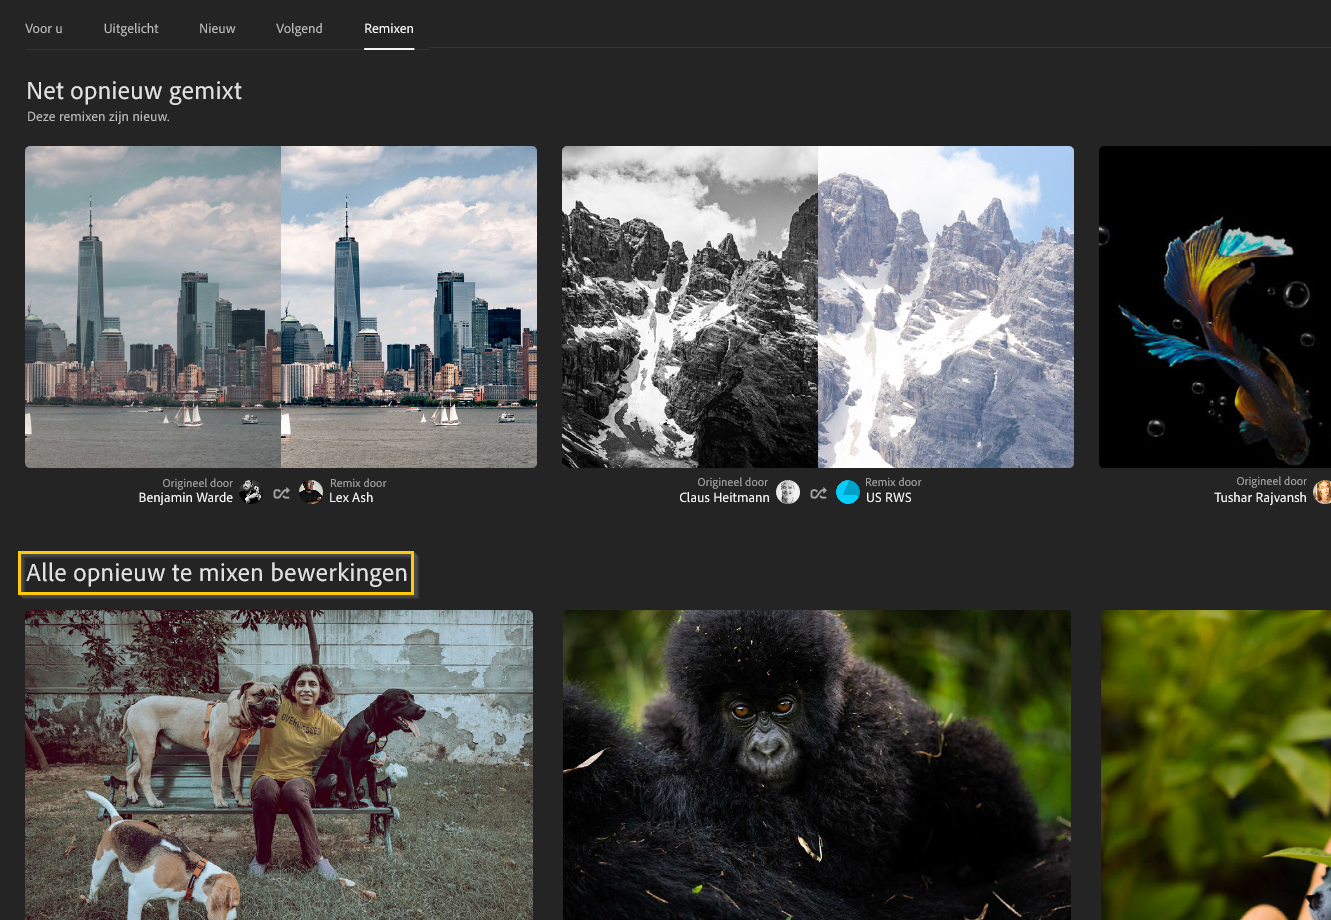Open the betta fish remix thumbnail

pos(1215,307)
